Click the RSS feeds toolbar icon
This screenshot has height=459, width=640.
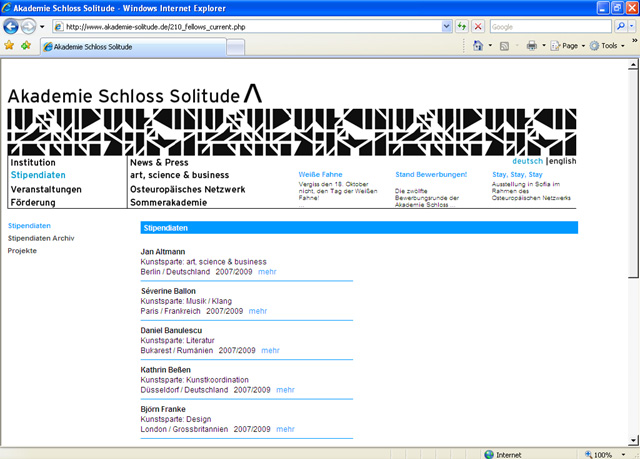pos(505,46)
